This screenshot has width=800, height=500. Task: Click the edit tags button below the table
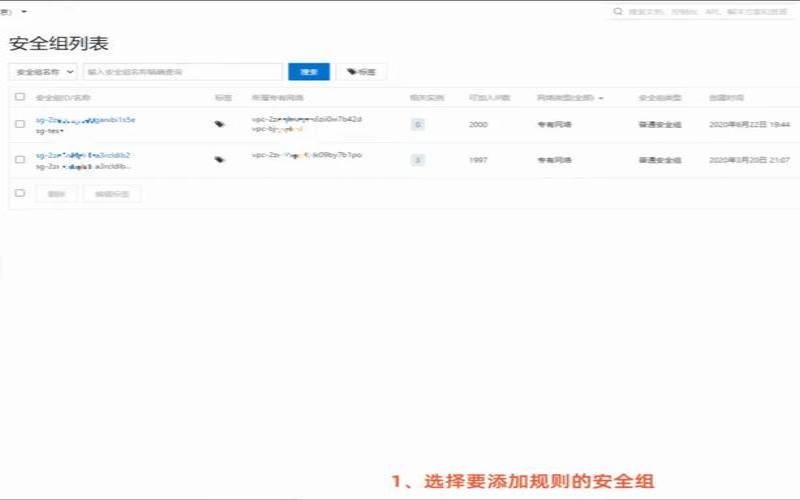coord(112,194)
